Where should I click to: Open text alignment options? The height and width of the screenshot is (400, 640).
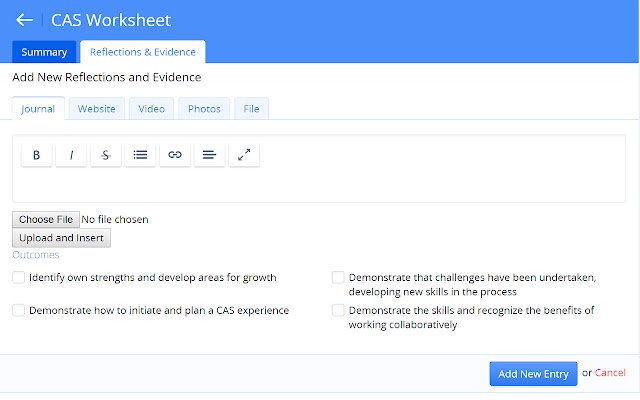[x=209, y=155]
